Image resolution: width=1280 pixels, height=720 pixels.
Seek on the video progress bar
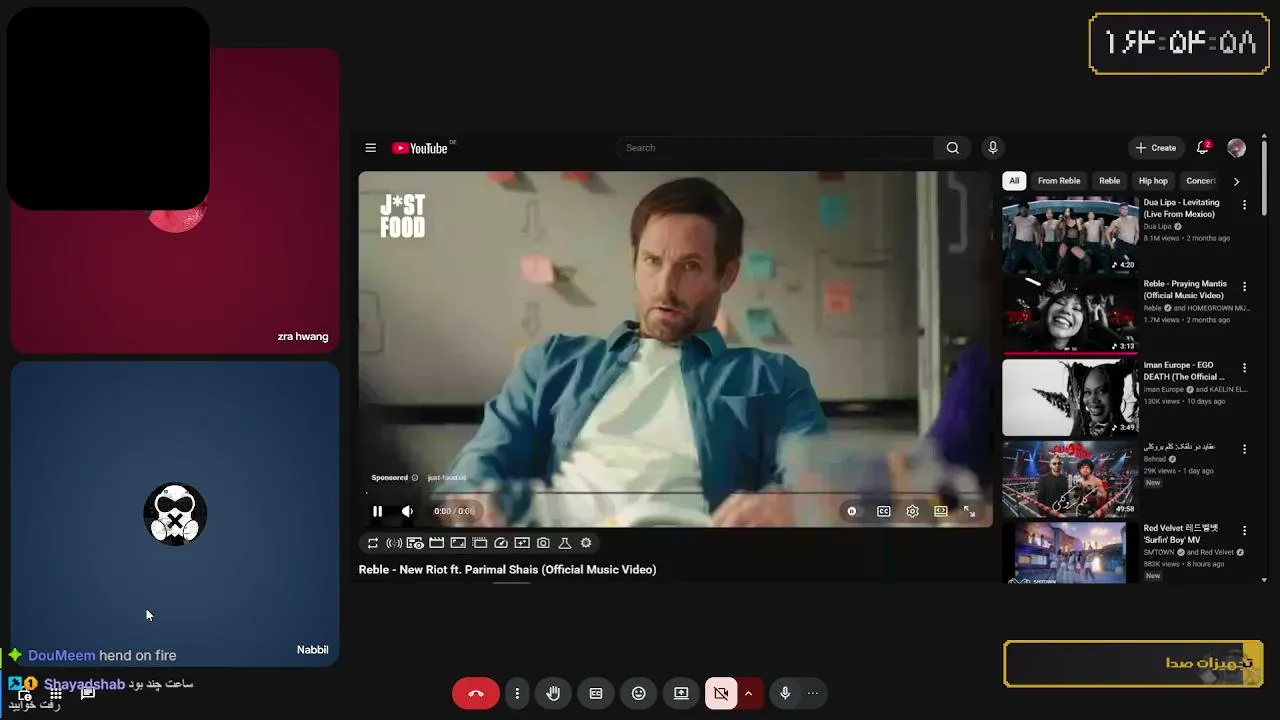tap(675, 493)
